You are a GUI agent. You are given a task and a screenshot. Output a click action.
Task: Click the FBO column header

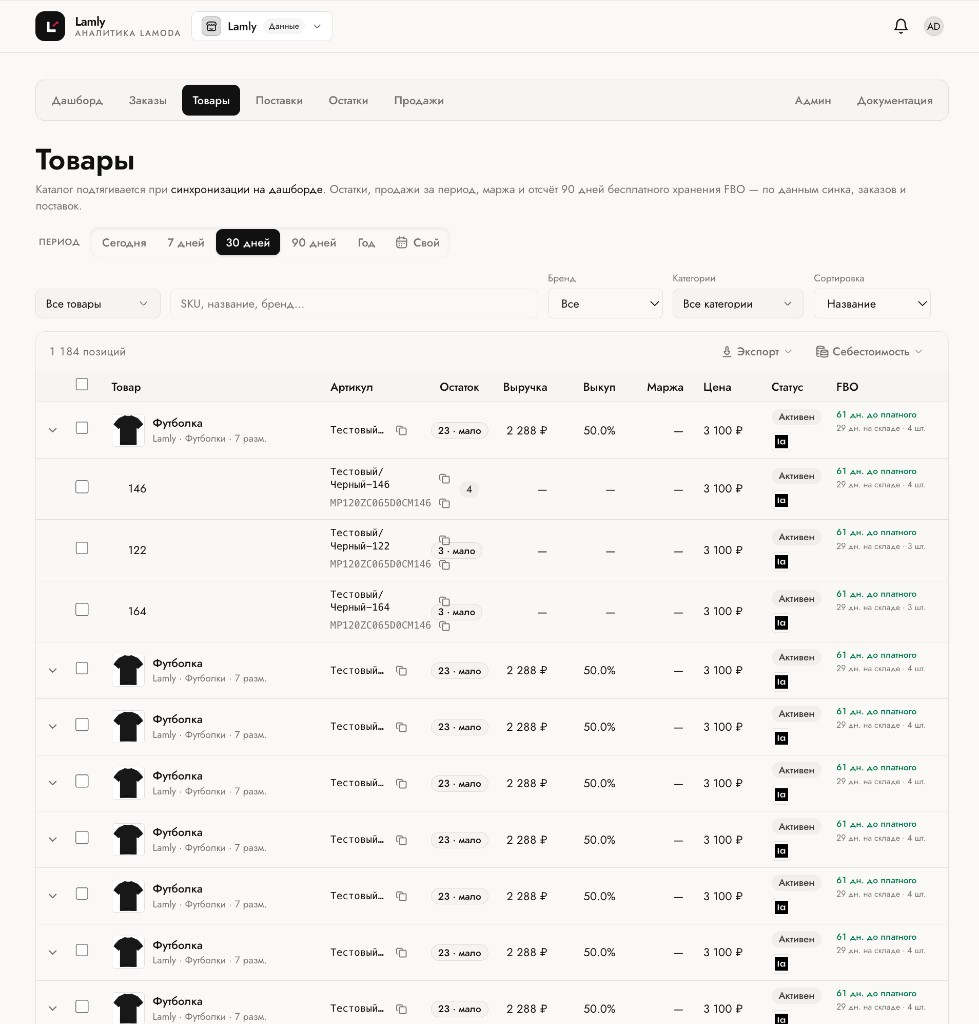tap(847, 387)
